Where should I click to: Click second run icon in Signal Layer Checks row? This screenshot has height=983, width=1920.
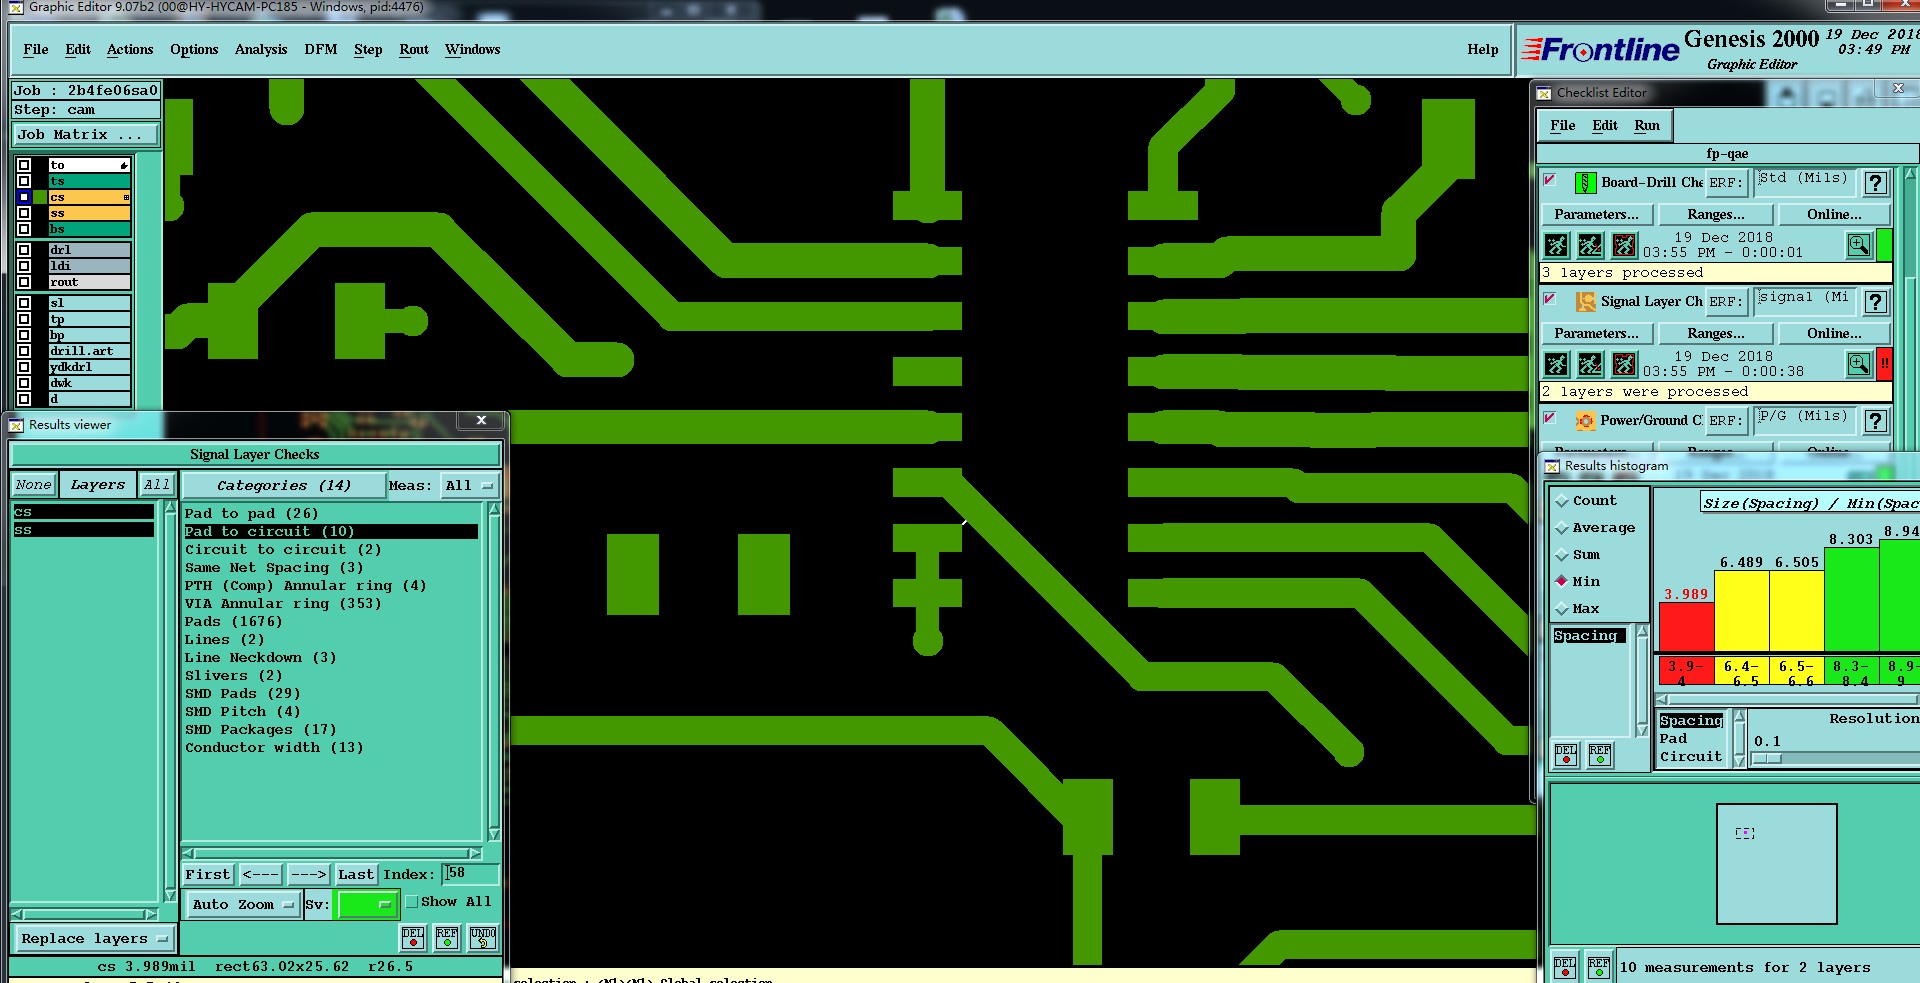(x=1590, y=364)
